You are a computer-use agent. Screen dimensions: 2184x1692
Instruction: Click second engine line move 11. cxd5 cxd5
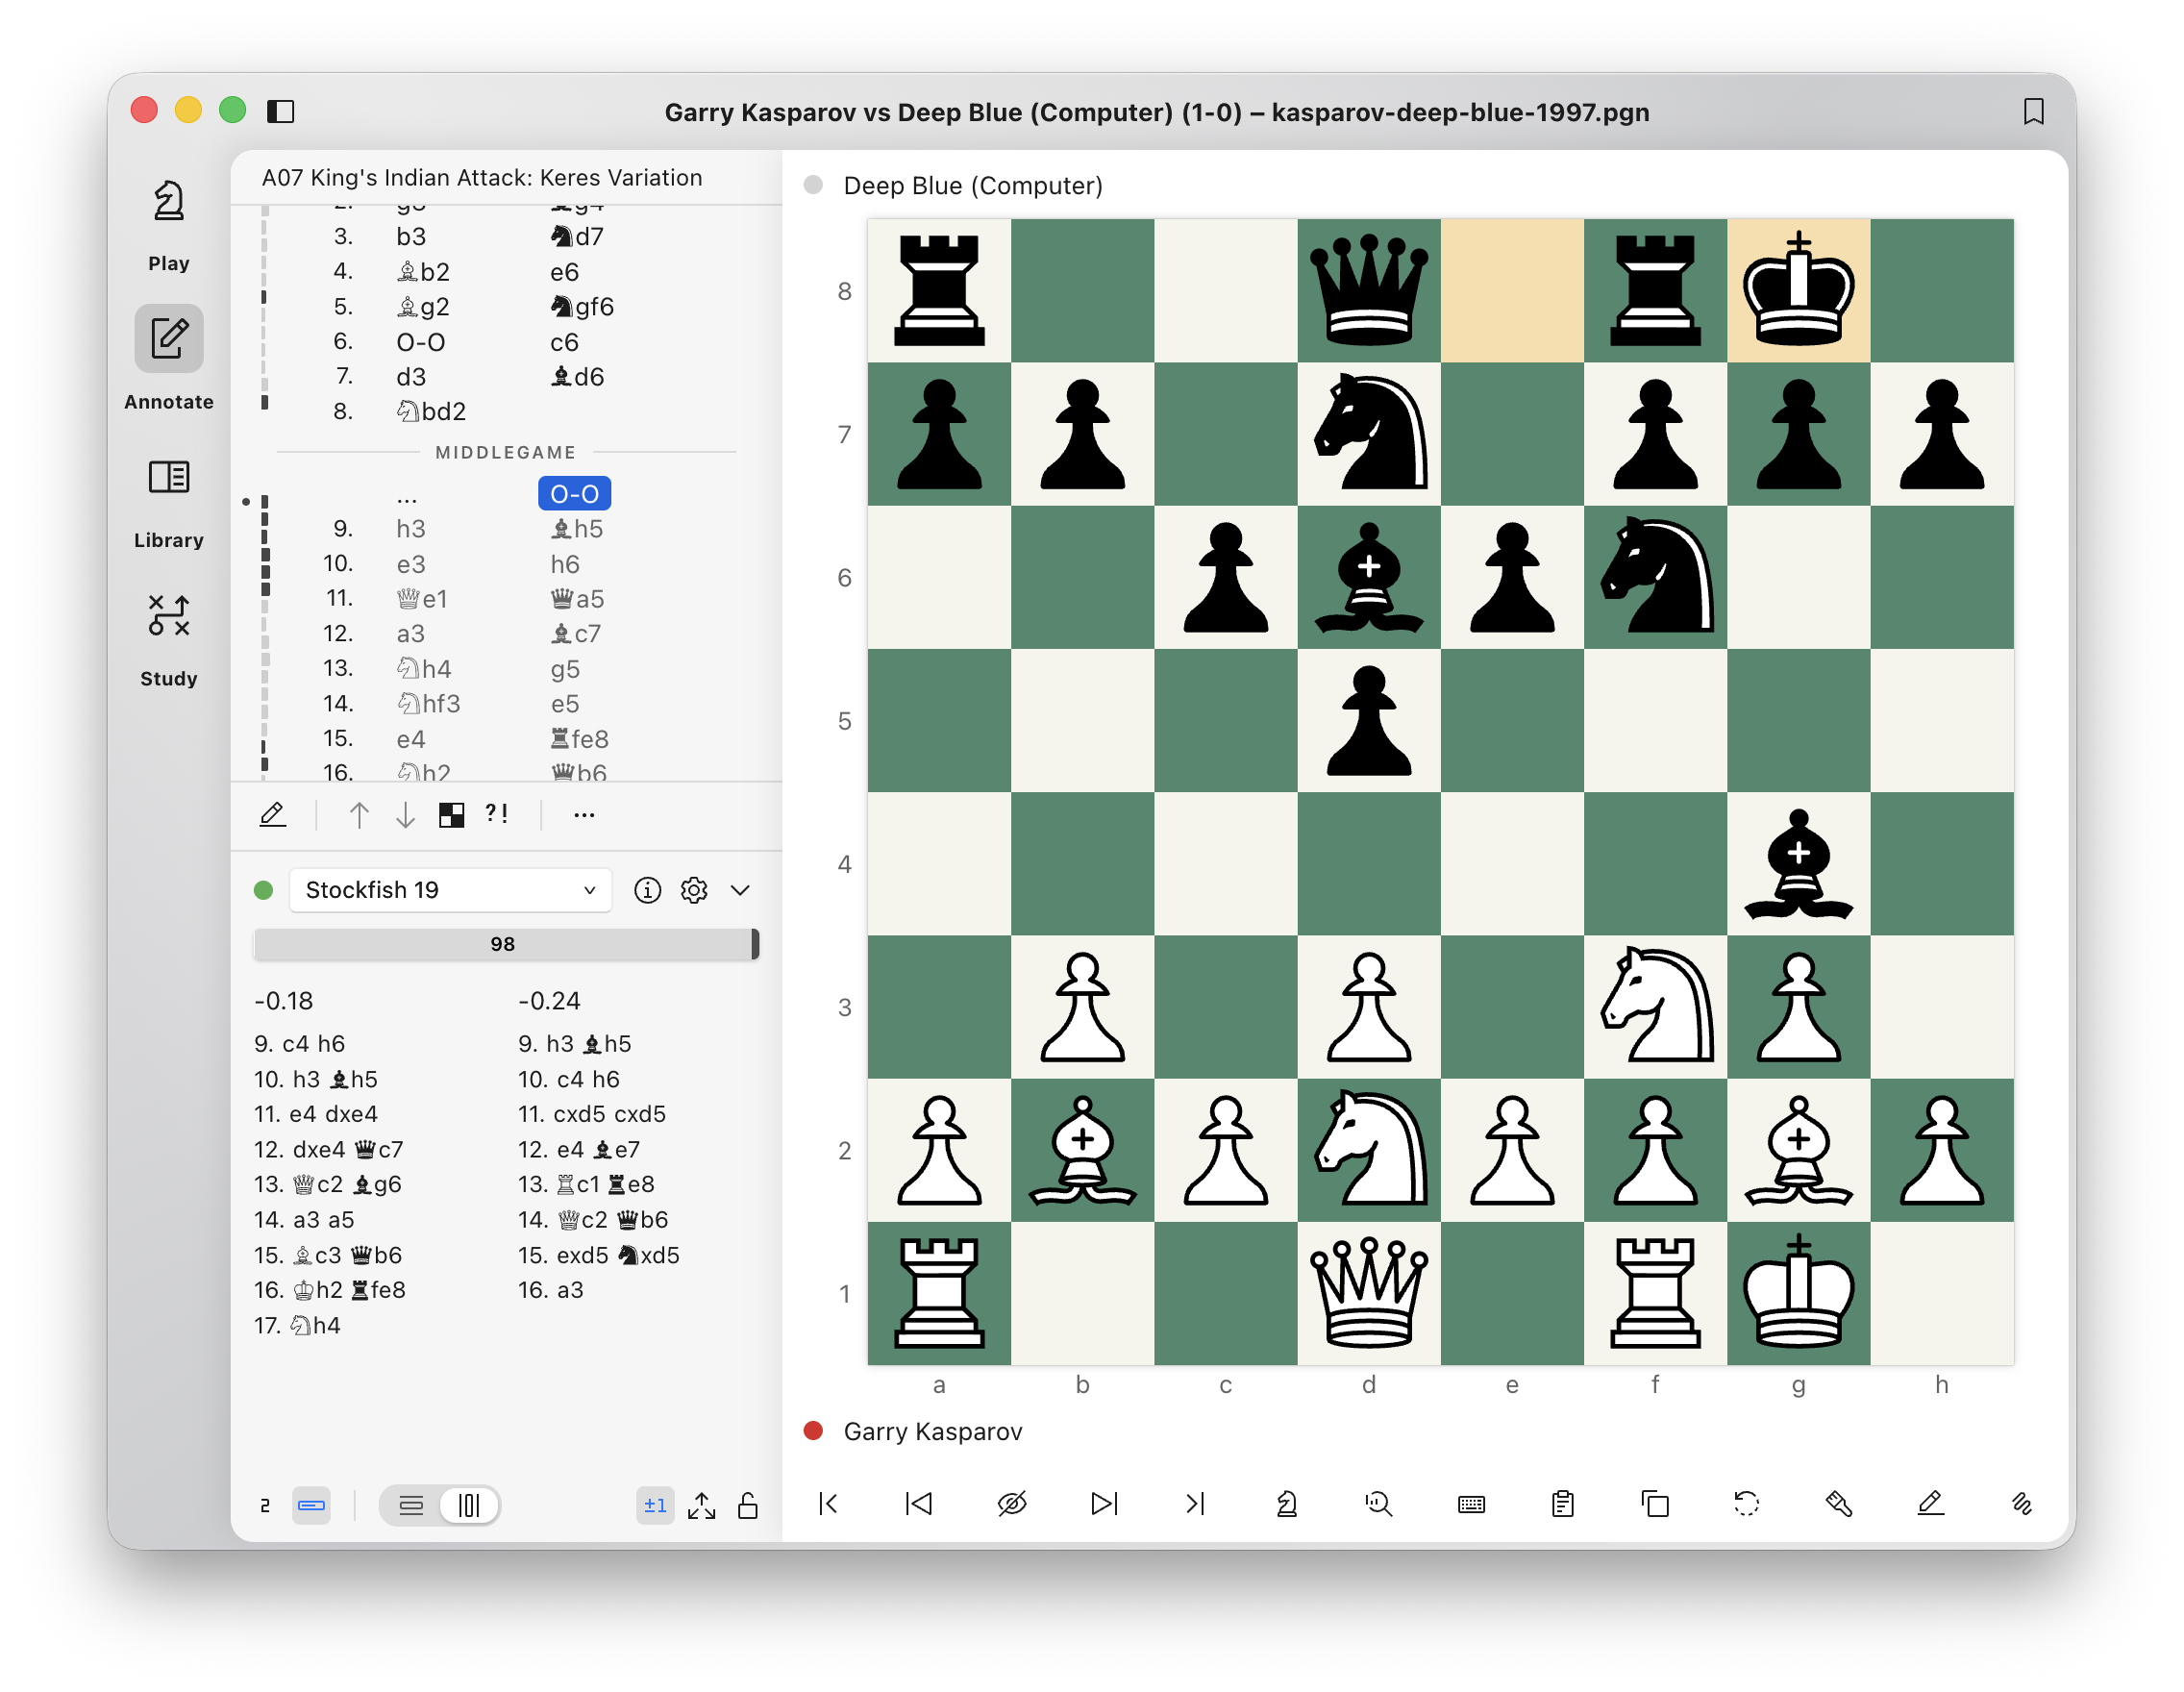[x=592, y=1114]
